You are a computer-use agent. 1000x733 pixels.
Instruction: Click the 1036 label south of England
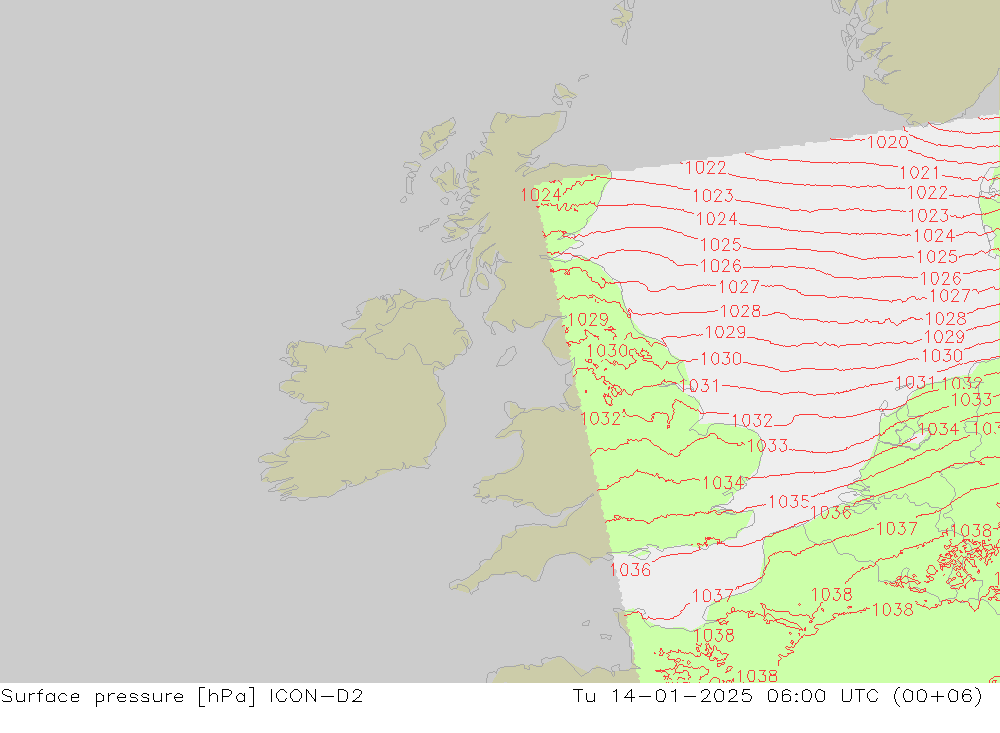(x=631, y=570)
